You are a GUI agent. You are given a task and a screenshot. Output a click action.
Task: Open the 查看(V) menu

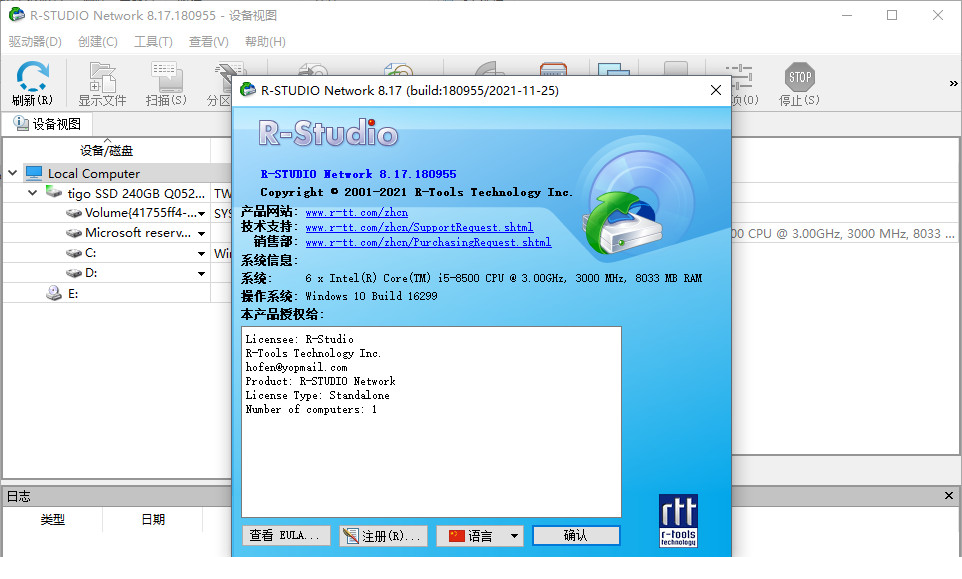tap(209, 42)
